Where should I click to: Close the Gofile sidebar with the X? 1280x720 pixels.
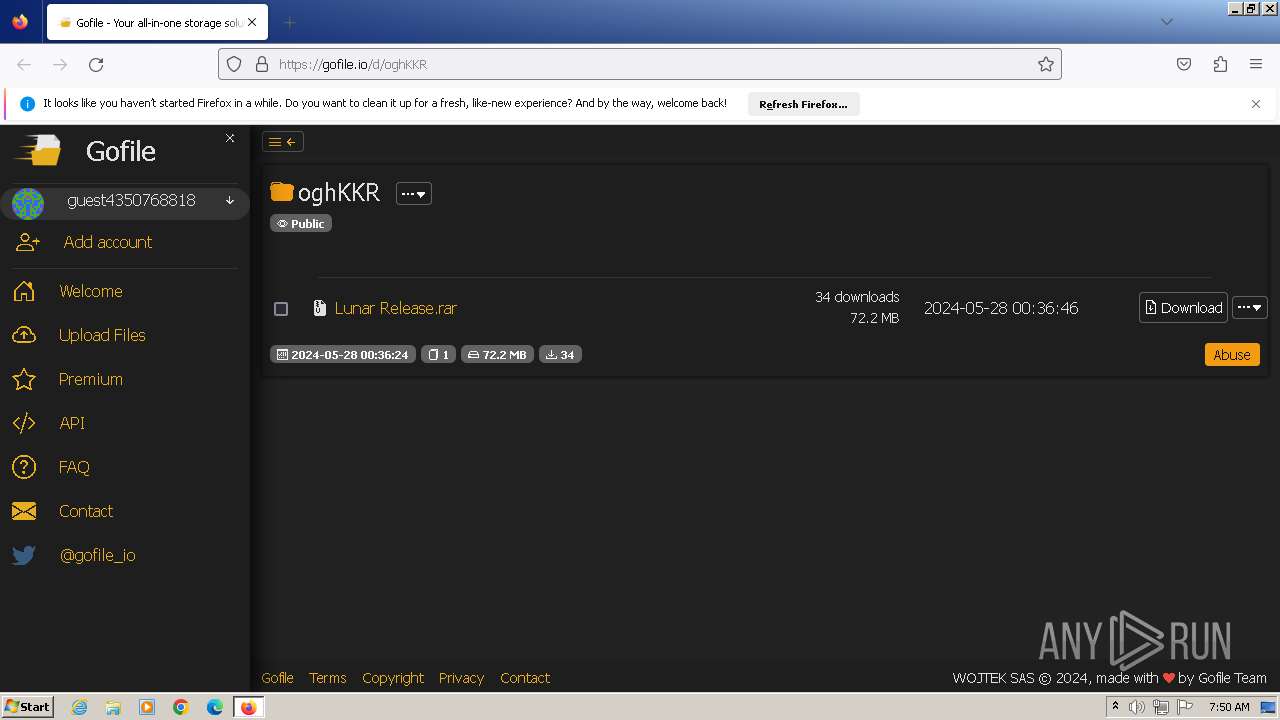pyautogui.click(x=230, y=138)
